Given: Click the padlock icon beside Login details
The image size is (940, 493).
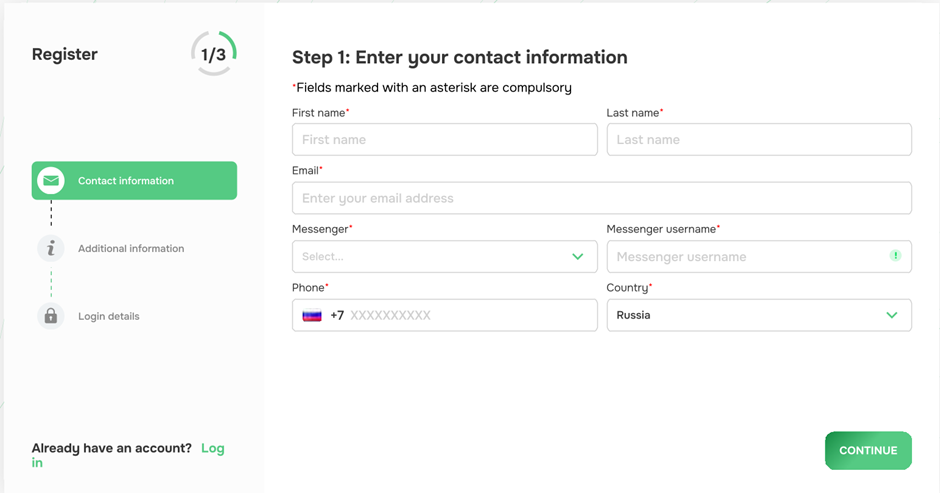Looking at the screenshot, I should 51,316.
